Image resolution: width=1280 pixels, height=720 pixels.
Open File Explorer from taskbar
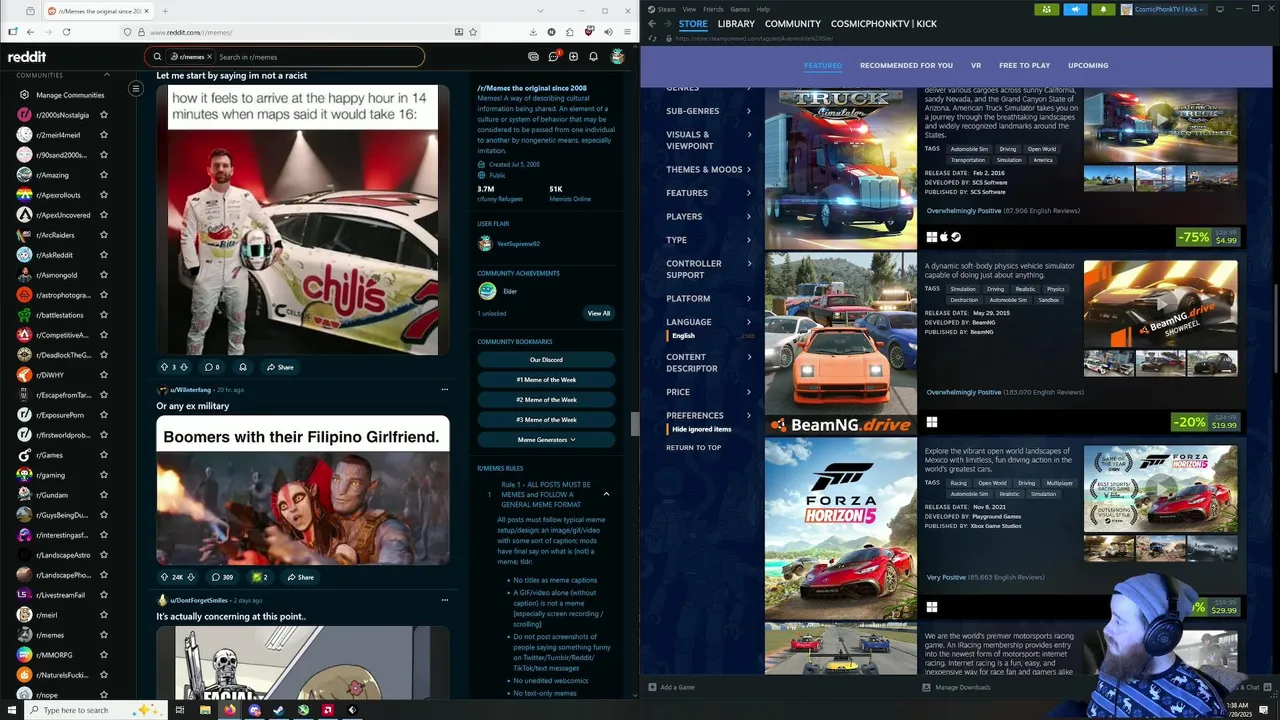(x=205, y=710)
